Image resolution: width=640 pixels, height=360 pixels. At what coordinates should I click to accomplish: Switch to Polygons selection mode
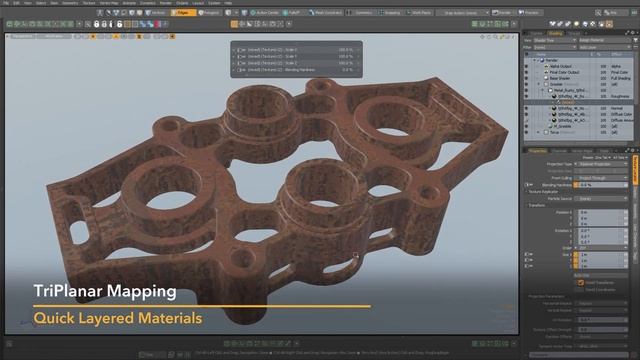coord(209,13)
